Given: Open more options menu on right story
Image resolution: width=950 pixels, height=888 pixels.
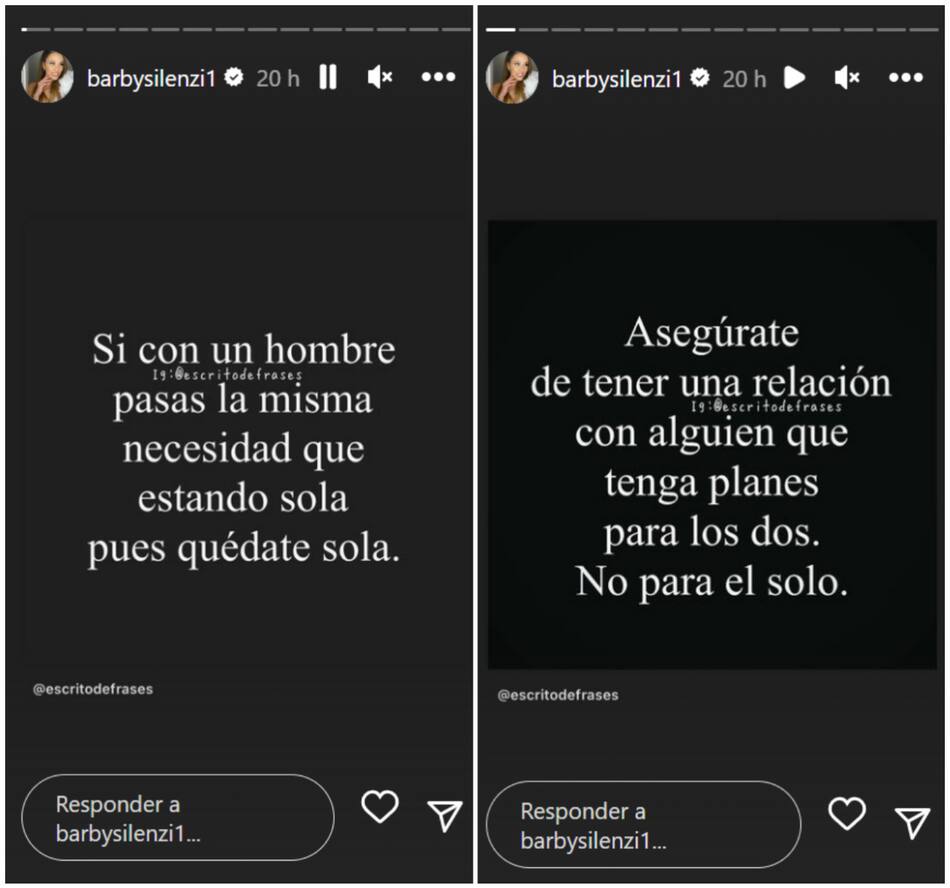Looking at the screenshot, I should click(x=905, y=78).
